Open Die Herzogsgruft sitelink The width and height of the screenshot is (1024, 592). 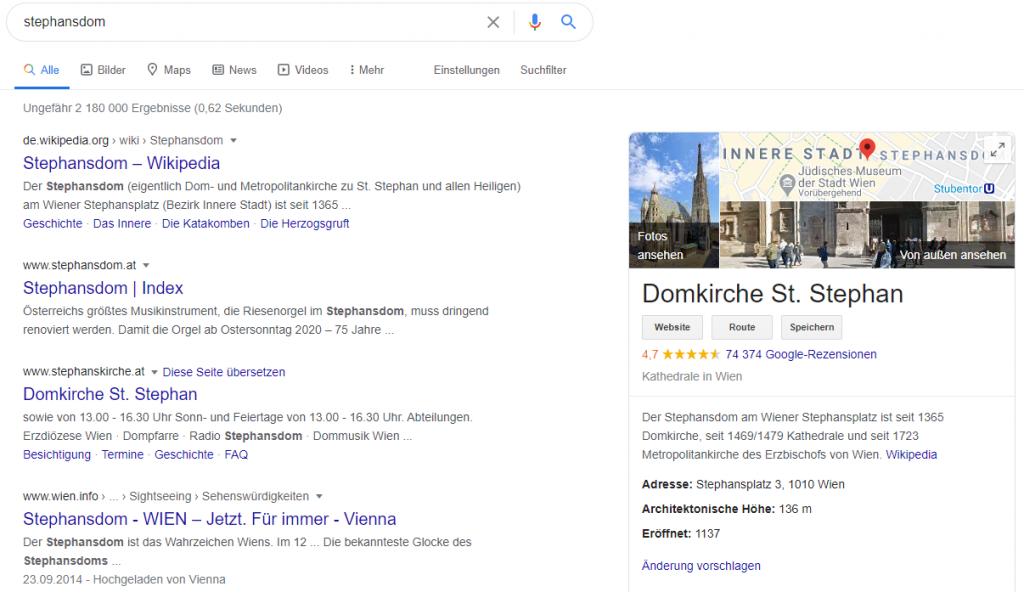click(x=305, y=223)
